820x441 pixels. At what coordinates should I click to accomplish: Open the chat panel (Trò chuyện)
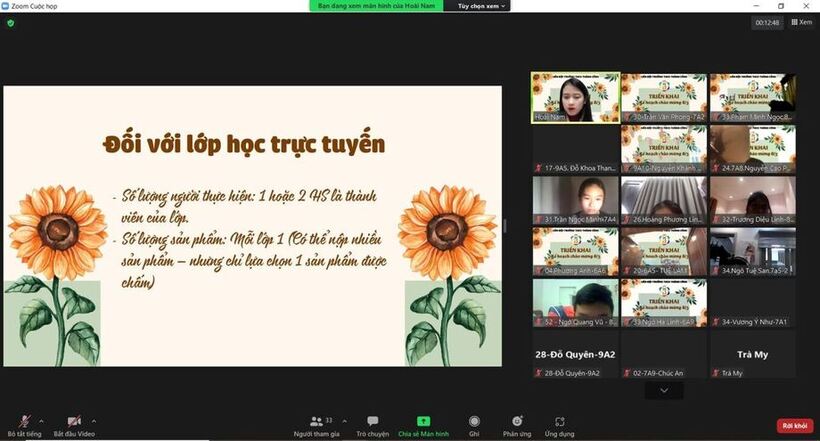(x=372, y=422)
